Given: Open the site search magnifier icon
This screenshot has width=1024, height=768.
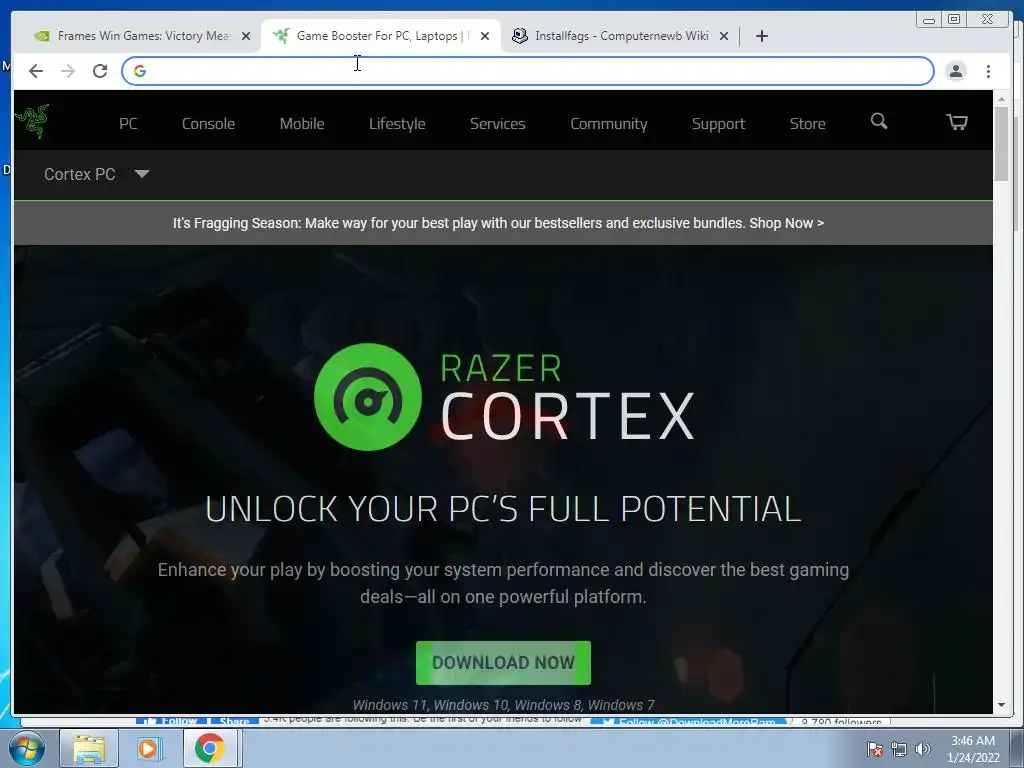Looking at the screenshot, I should coord(879,121).
